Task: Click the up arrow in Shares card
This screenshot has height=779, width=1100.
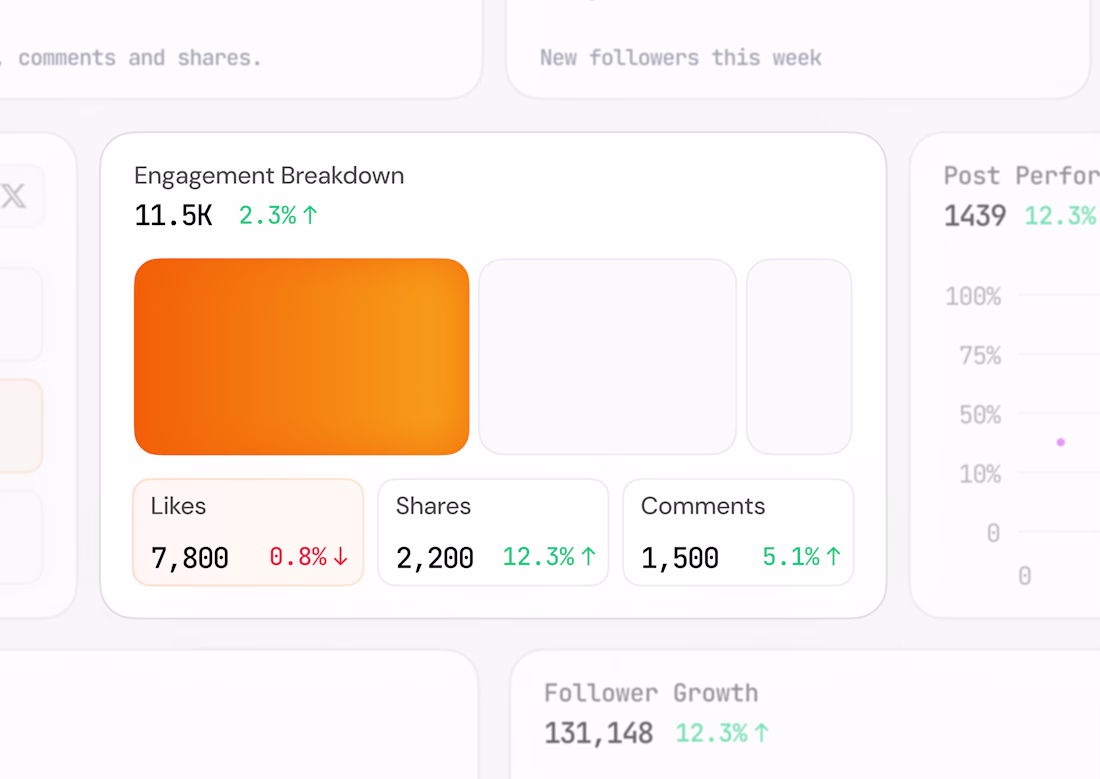Action: point(588,557)
